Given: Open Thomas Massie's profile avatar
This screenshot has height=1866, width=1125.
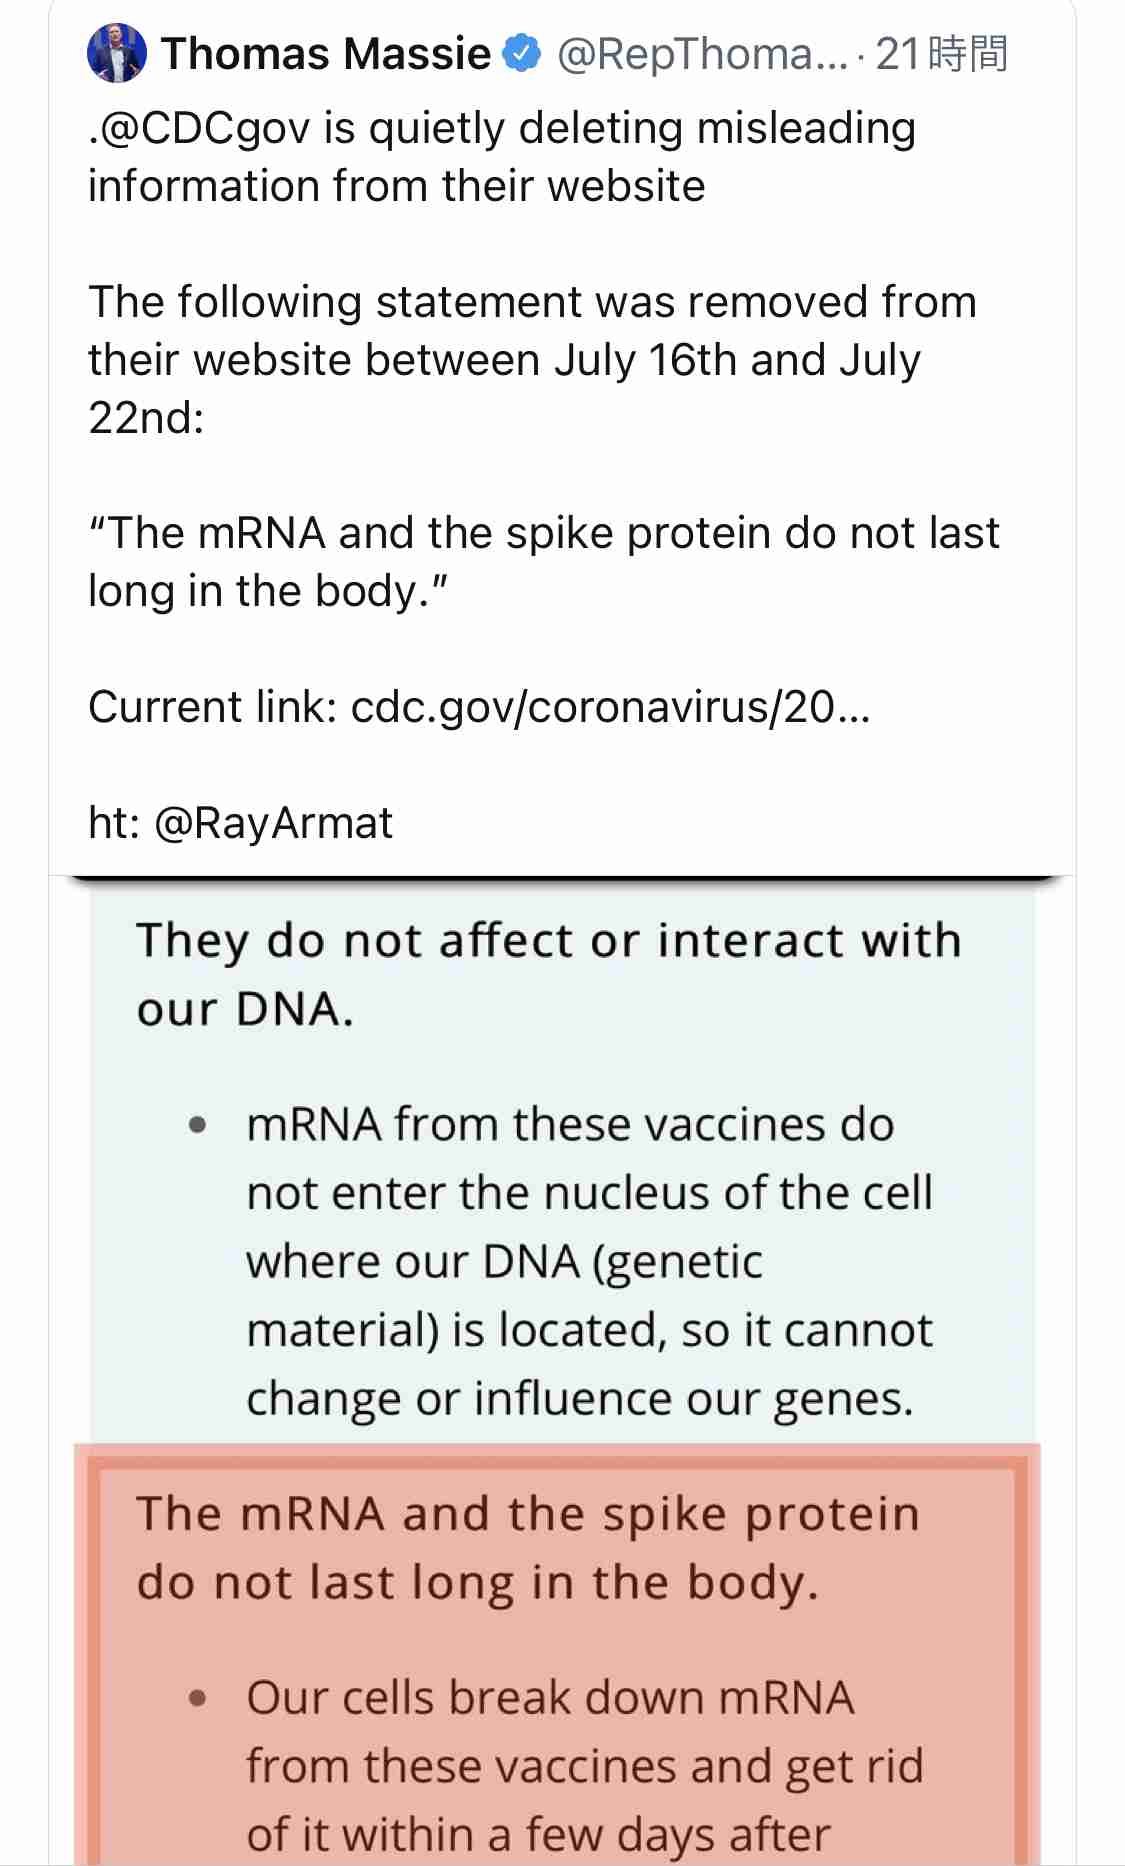Looking at the screenshot, I should tap(117, 53).
